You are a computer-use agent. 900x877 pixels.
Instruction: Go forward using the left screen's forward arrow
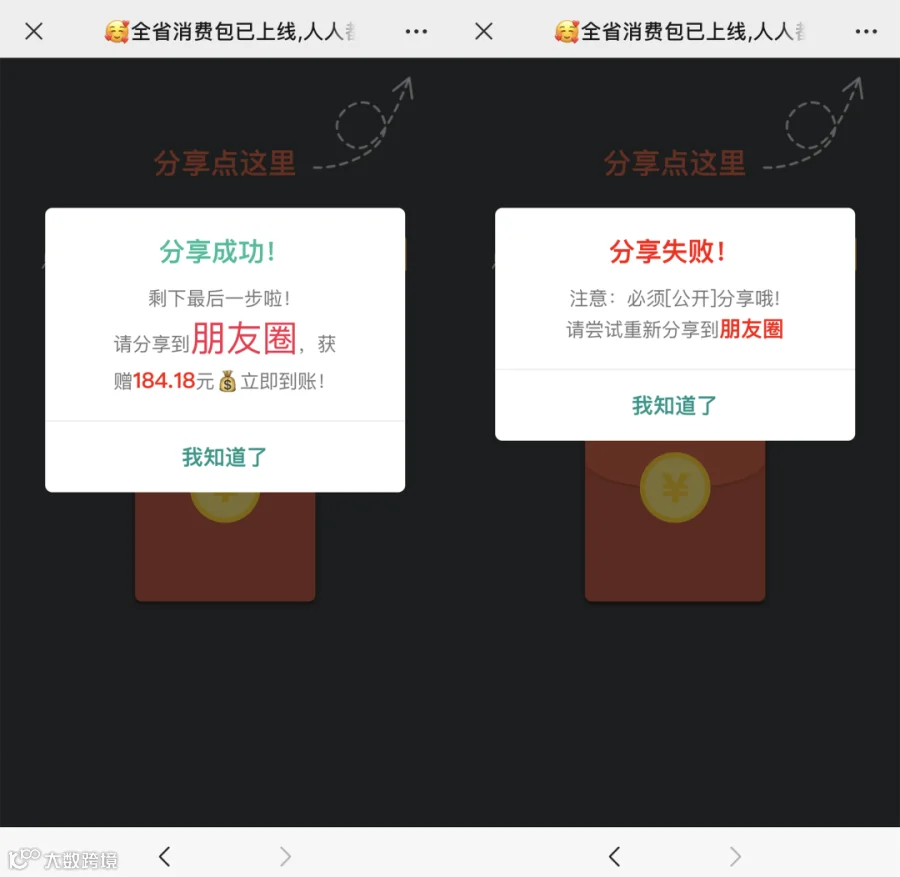coord(285,856)
